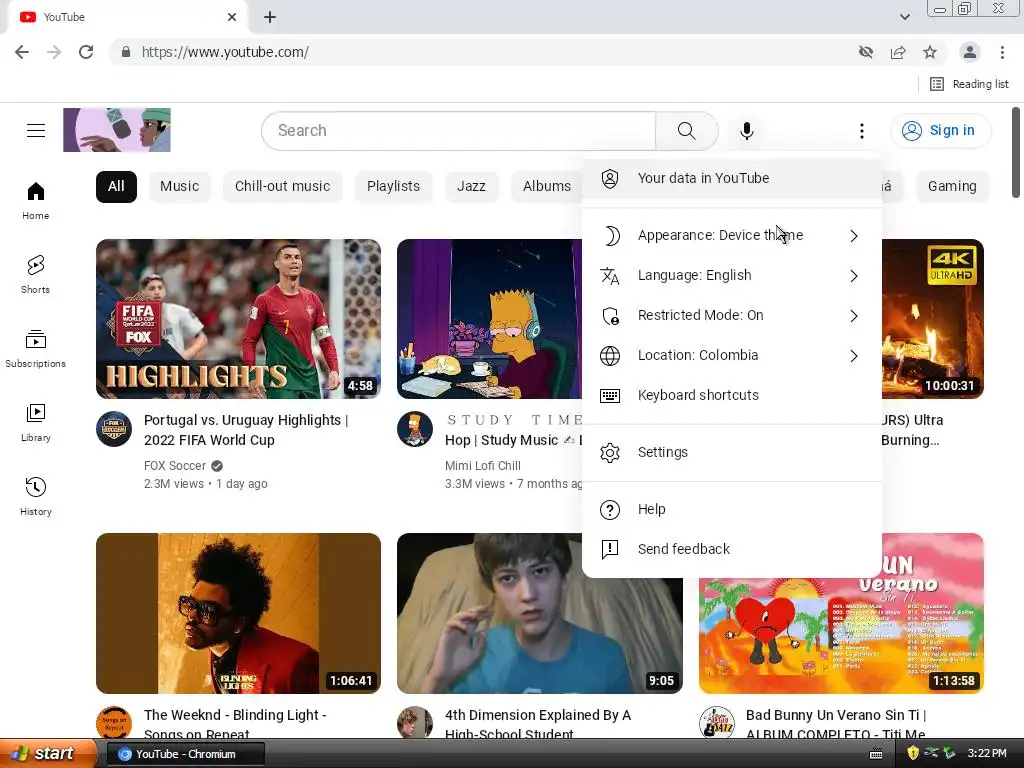Viewport: 1024px width, 768px height.
Task: Open a new browser tab with plus
Action: tap(270, 17)
